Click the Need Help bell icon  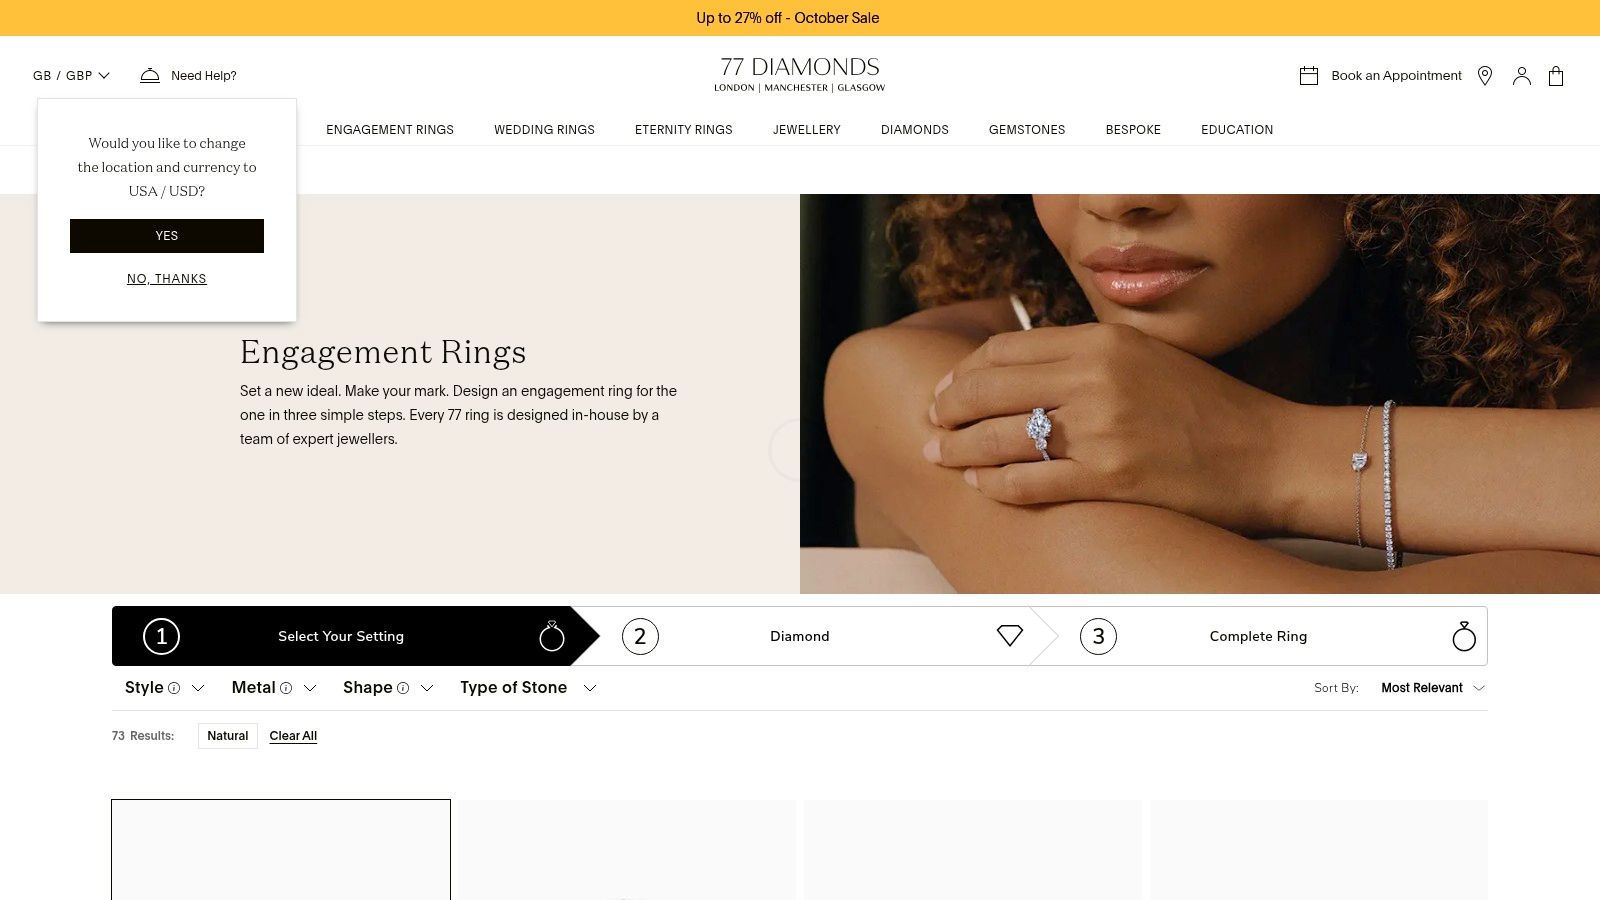coord(150,76)
